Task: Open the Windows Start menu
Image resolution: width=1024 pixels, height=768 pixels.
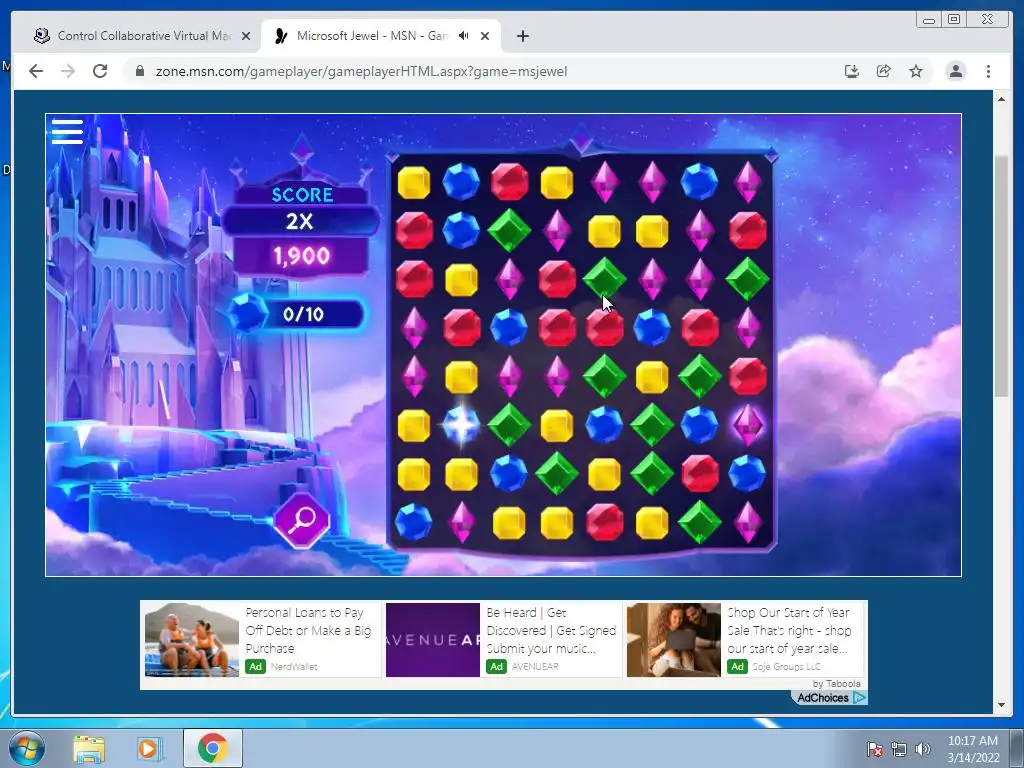Action: (27, 748)
